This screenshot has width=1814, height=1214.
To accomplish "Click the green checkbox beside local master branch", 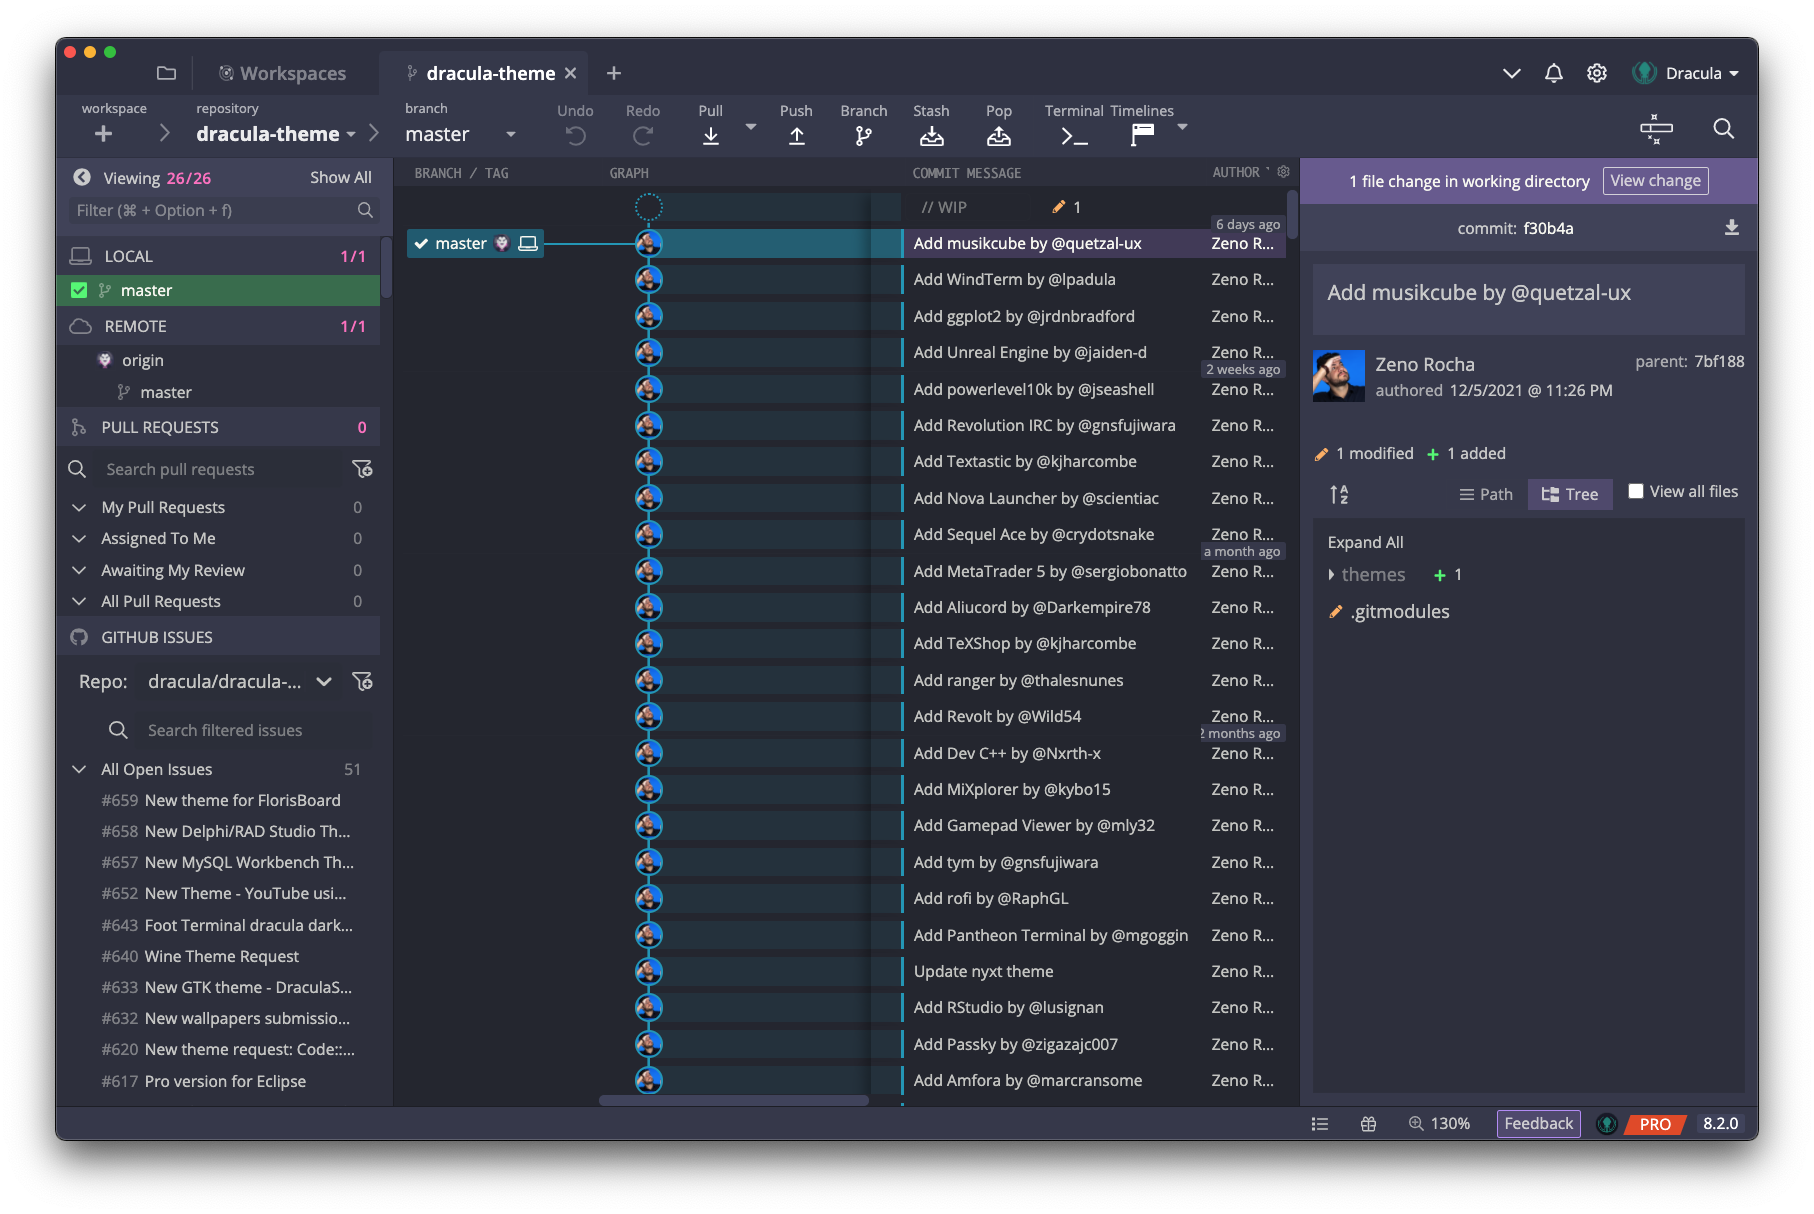I will point(79,290).
